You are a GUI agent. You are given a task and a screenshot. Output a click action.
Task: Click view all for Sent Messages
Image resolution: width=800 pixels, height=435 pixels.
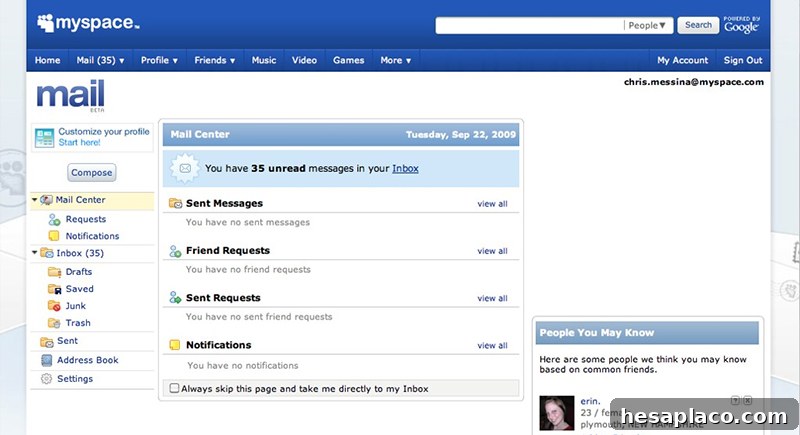(x=492, y=203)
